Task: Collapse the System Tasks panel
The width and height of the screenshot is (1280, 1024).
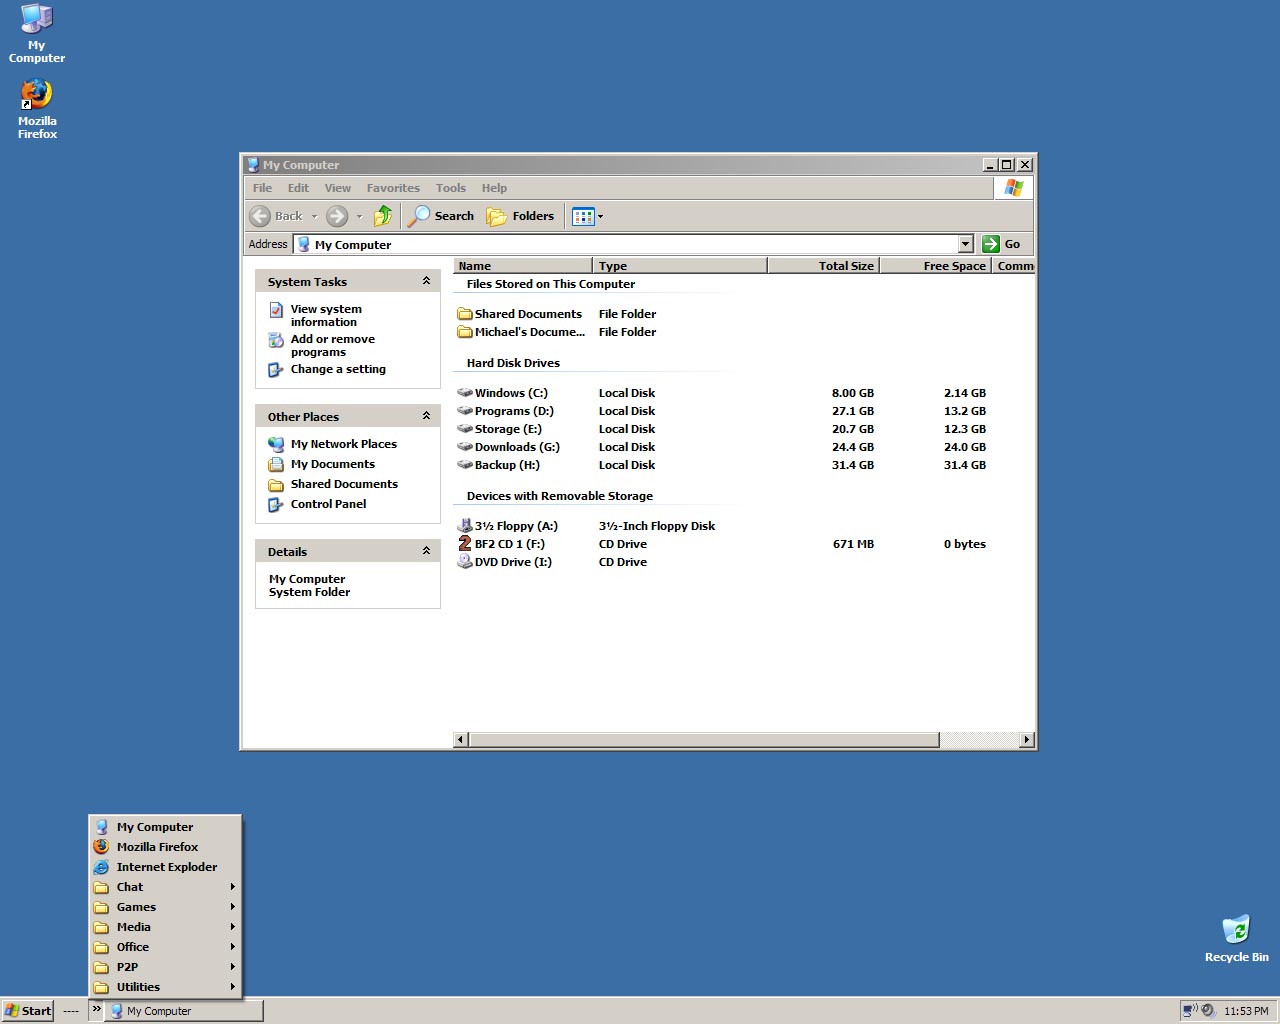Action: (x=426, y=281)
